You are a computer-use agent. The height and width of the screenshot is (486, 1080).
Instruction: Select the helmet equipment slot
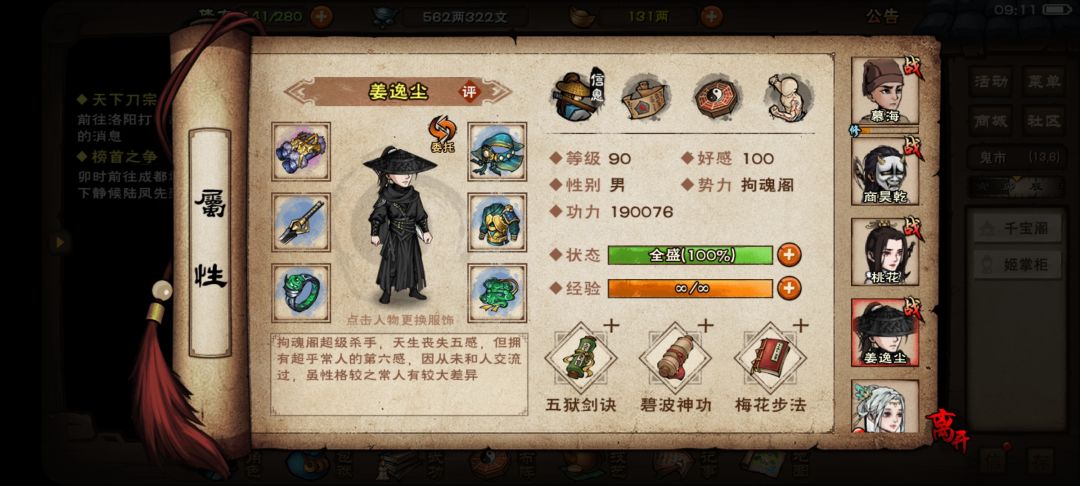[497, 151]
